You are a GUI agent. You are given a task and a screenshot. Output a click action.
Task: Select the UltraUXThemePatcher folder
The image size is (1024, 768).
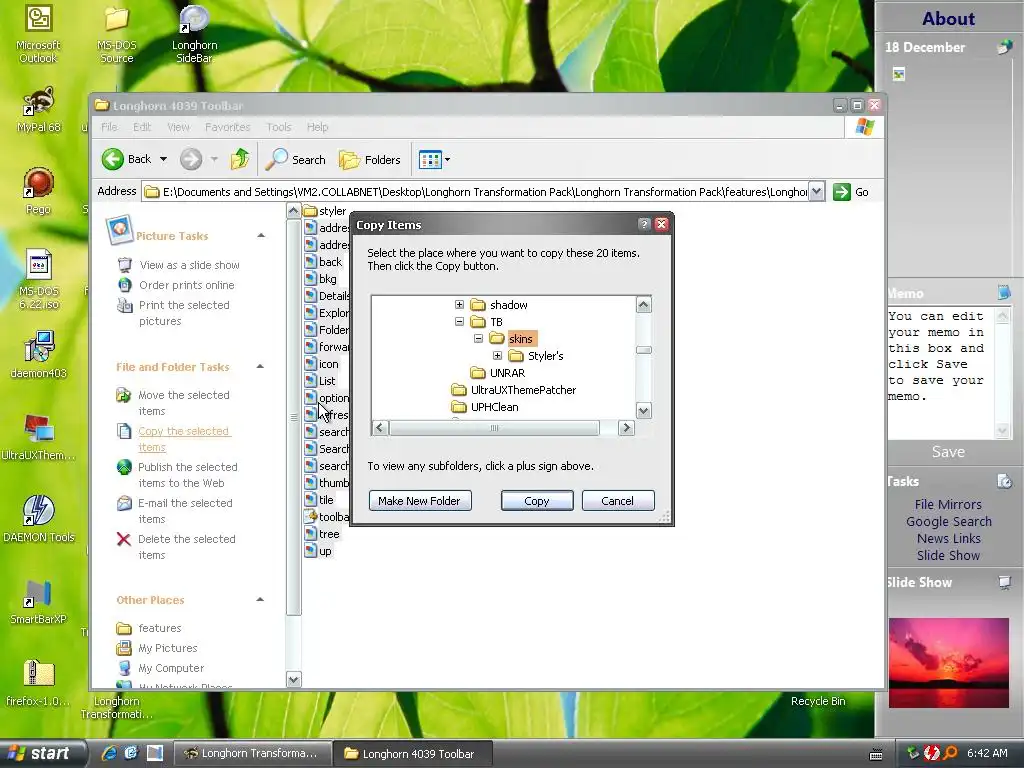tap(523, 390)
